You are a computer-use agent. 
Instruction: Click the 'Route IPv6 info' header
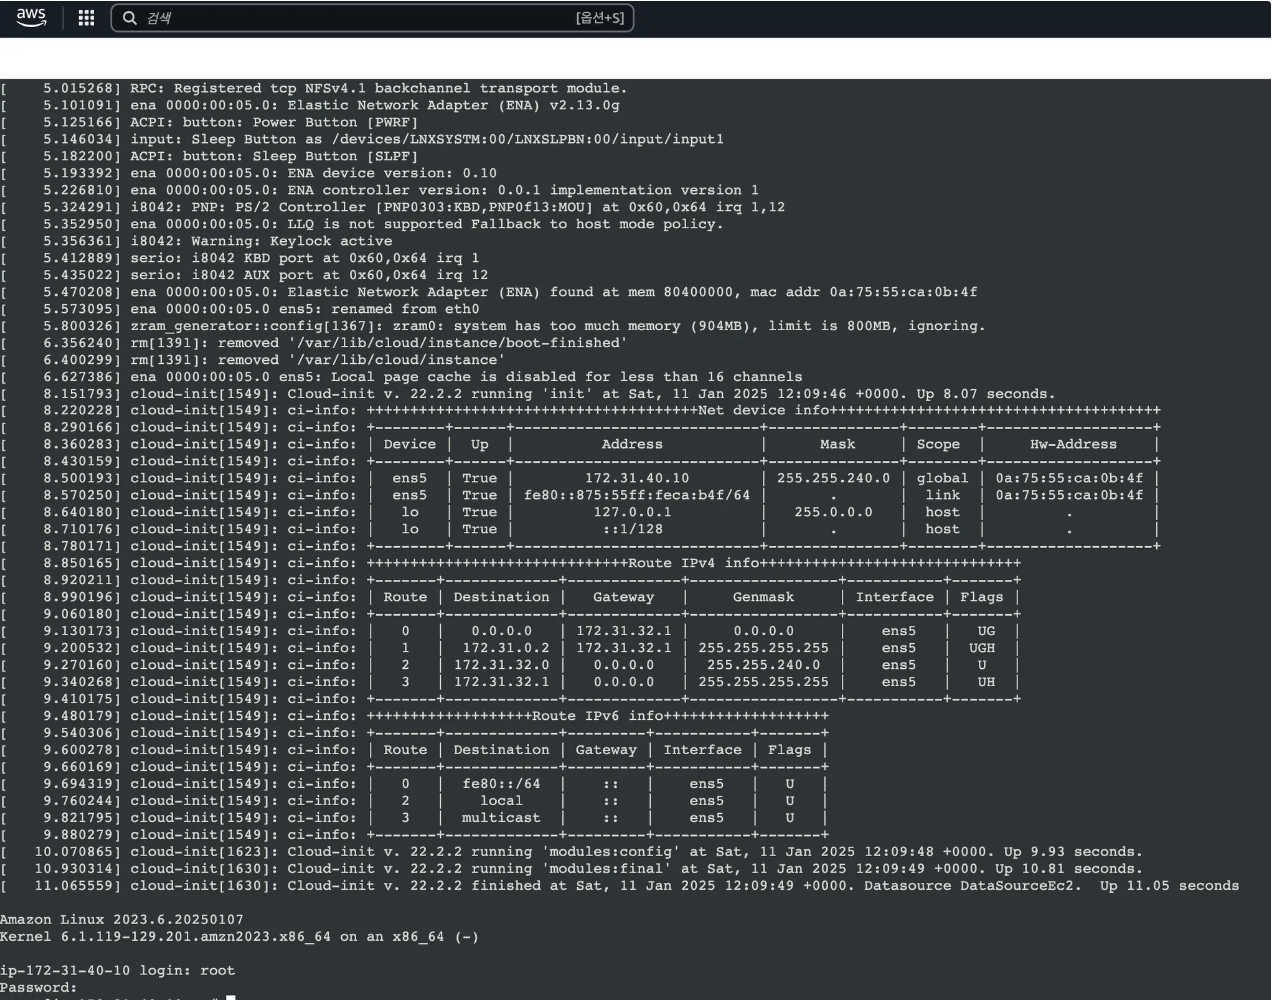click(x=598, y=716)
